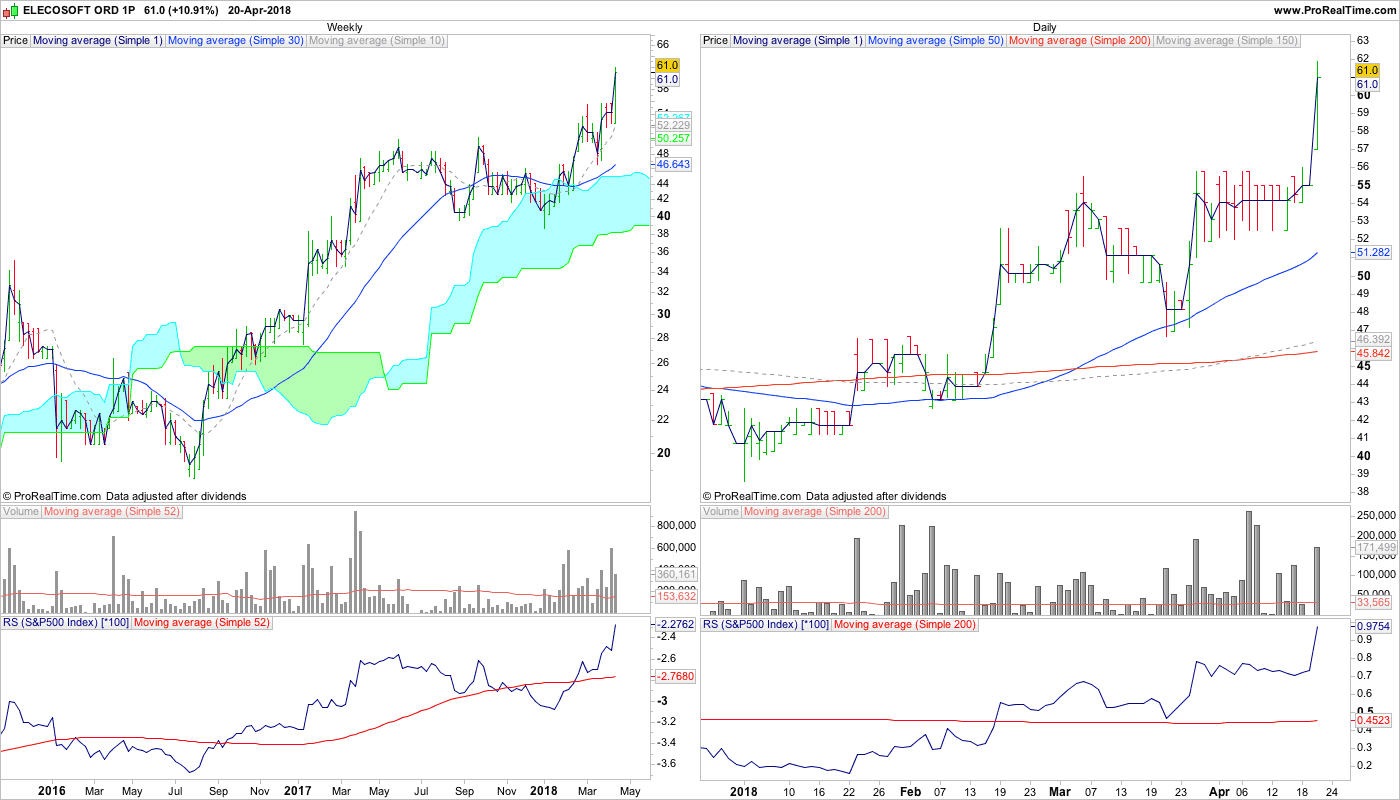Open Moving average (Simple 52) legend in Weekly volume panel
Screen dimensions: 1400x800
click(112, 512)
